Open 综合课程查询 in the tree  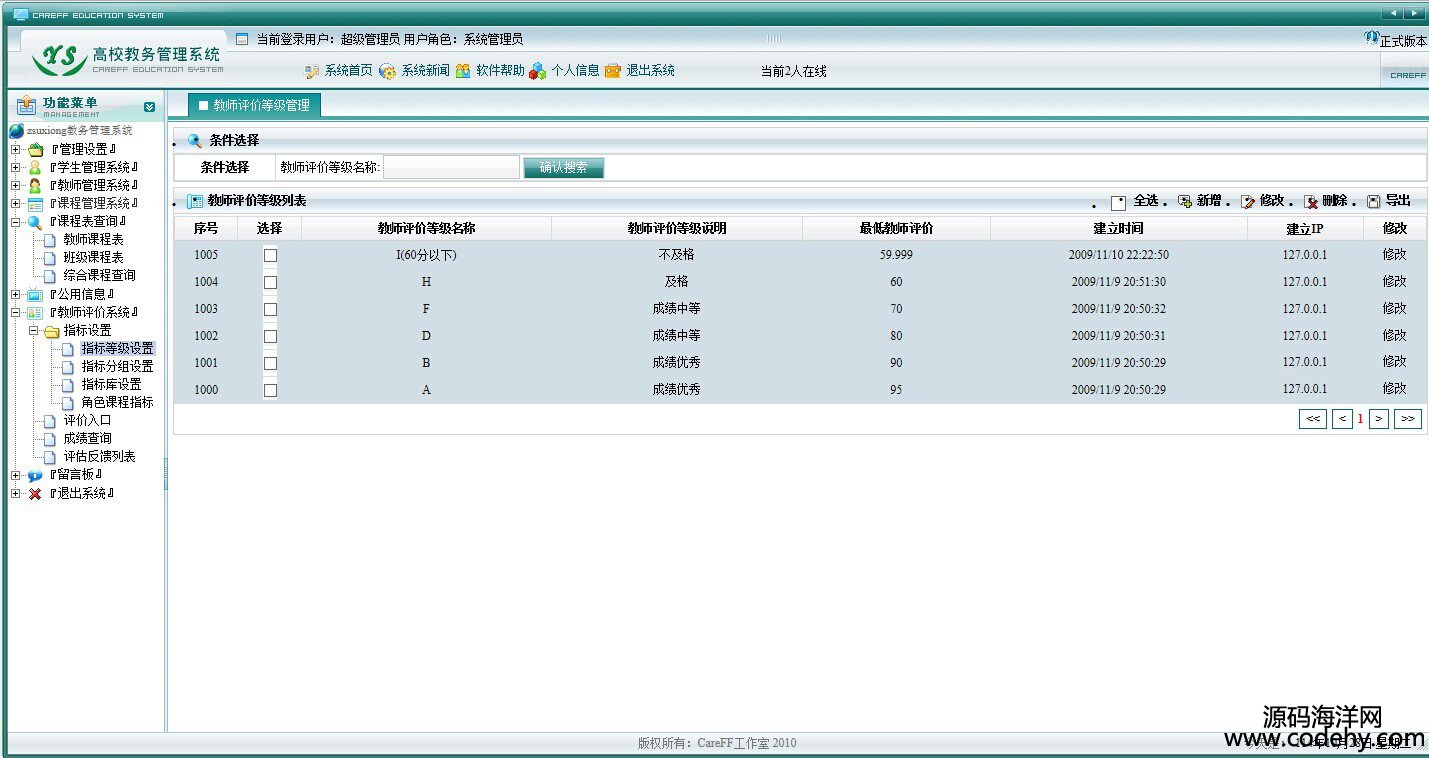[99, 276]
